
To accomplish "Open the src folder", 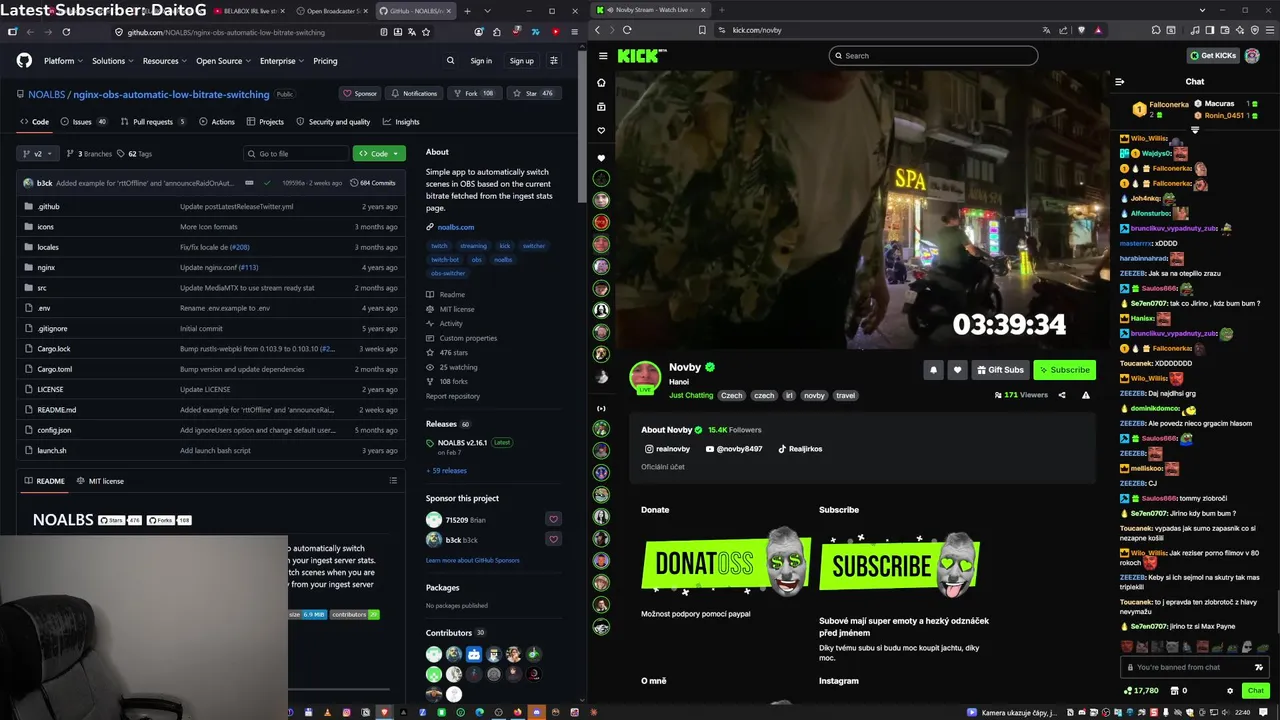I will [42, 288].
